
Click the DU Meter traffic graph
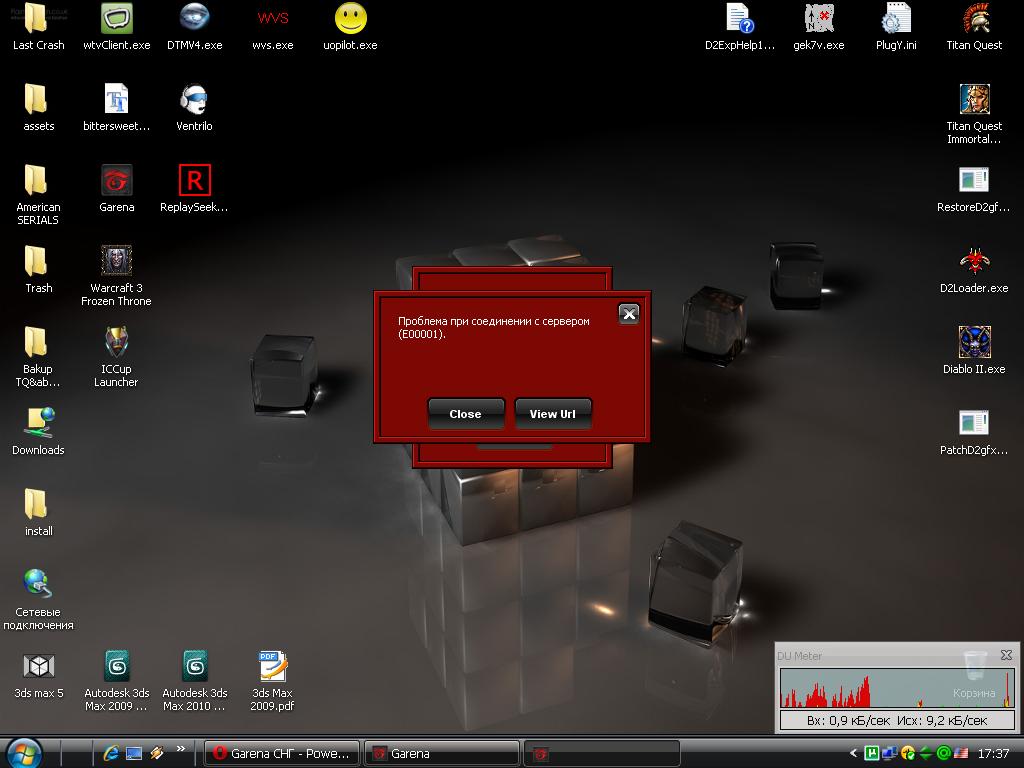[896, 688]
